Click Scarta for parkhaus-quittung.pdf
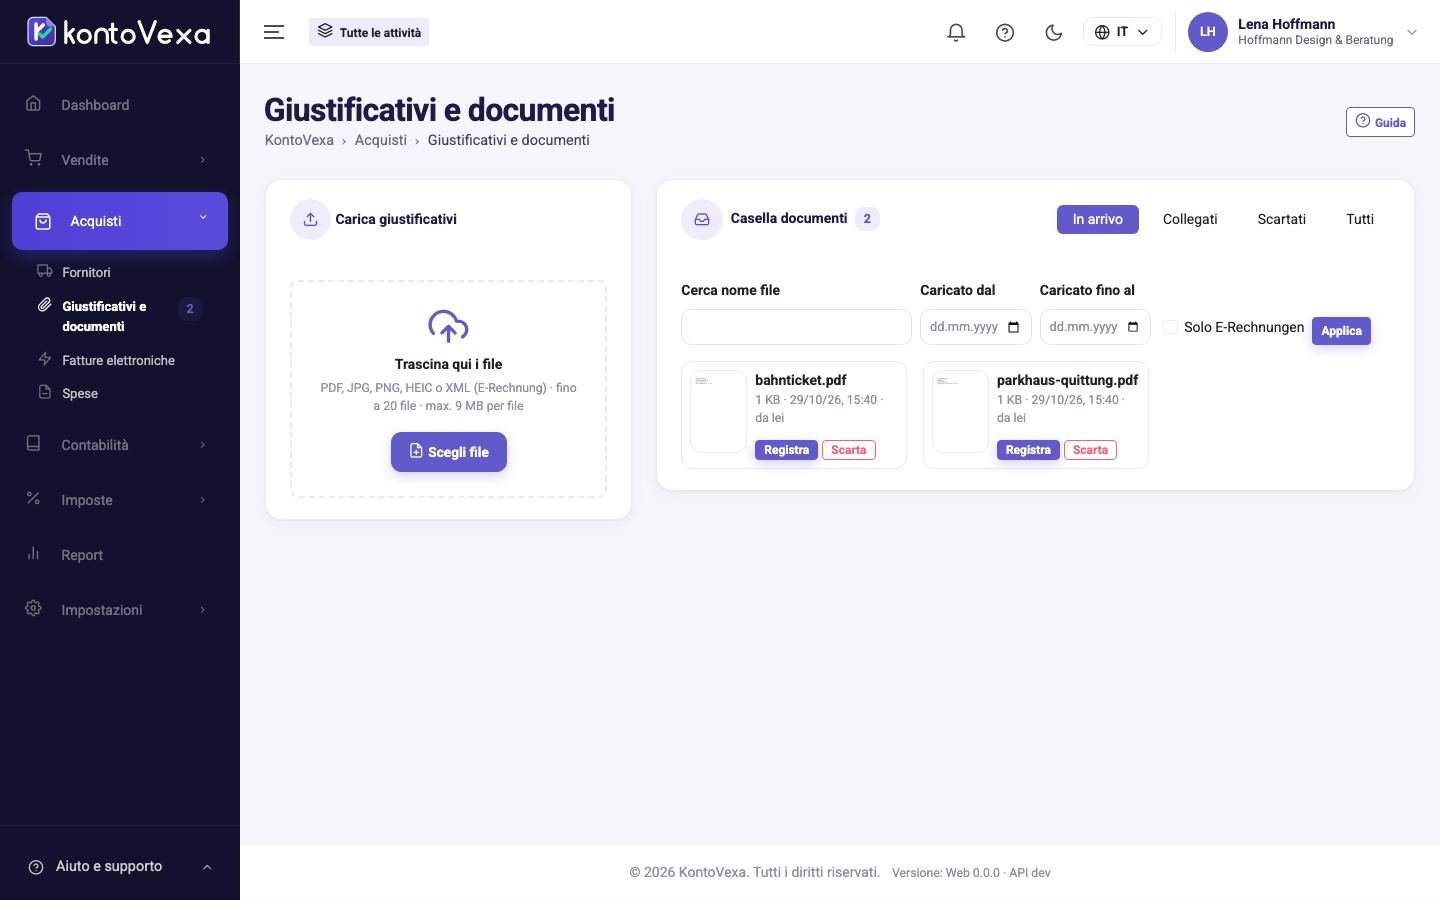This screenshot has height=900, width=1440. click(1090, 450)
